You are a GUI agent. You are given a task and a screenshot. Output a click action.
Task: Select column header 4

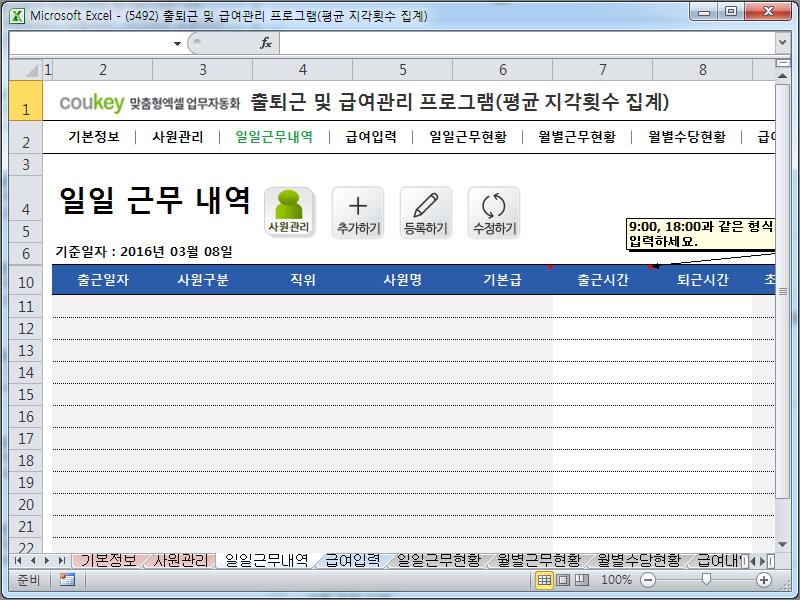point(303,69)
